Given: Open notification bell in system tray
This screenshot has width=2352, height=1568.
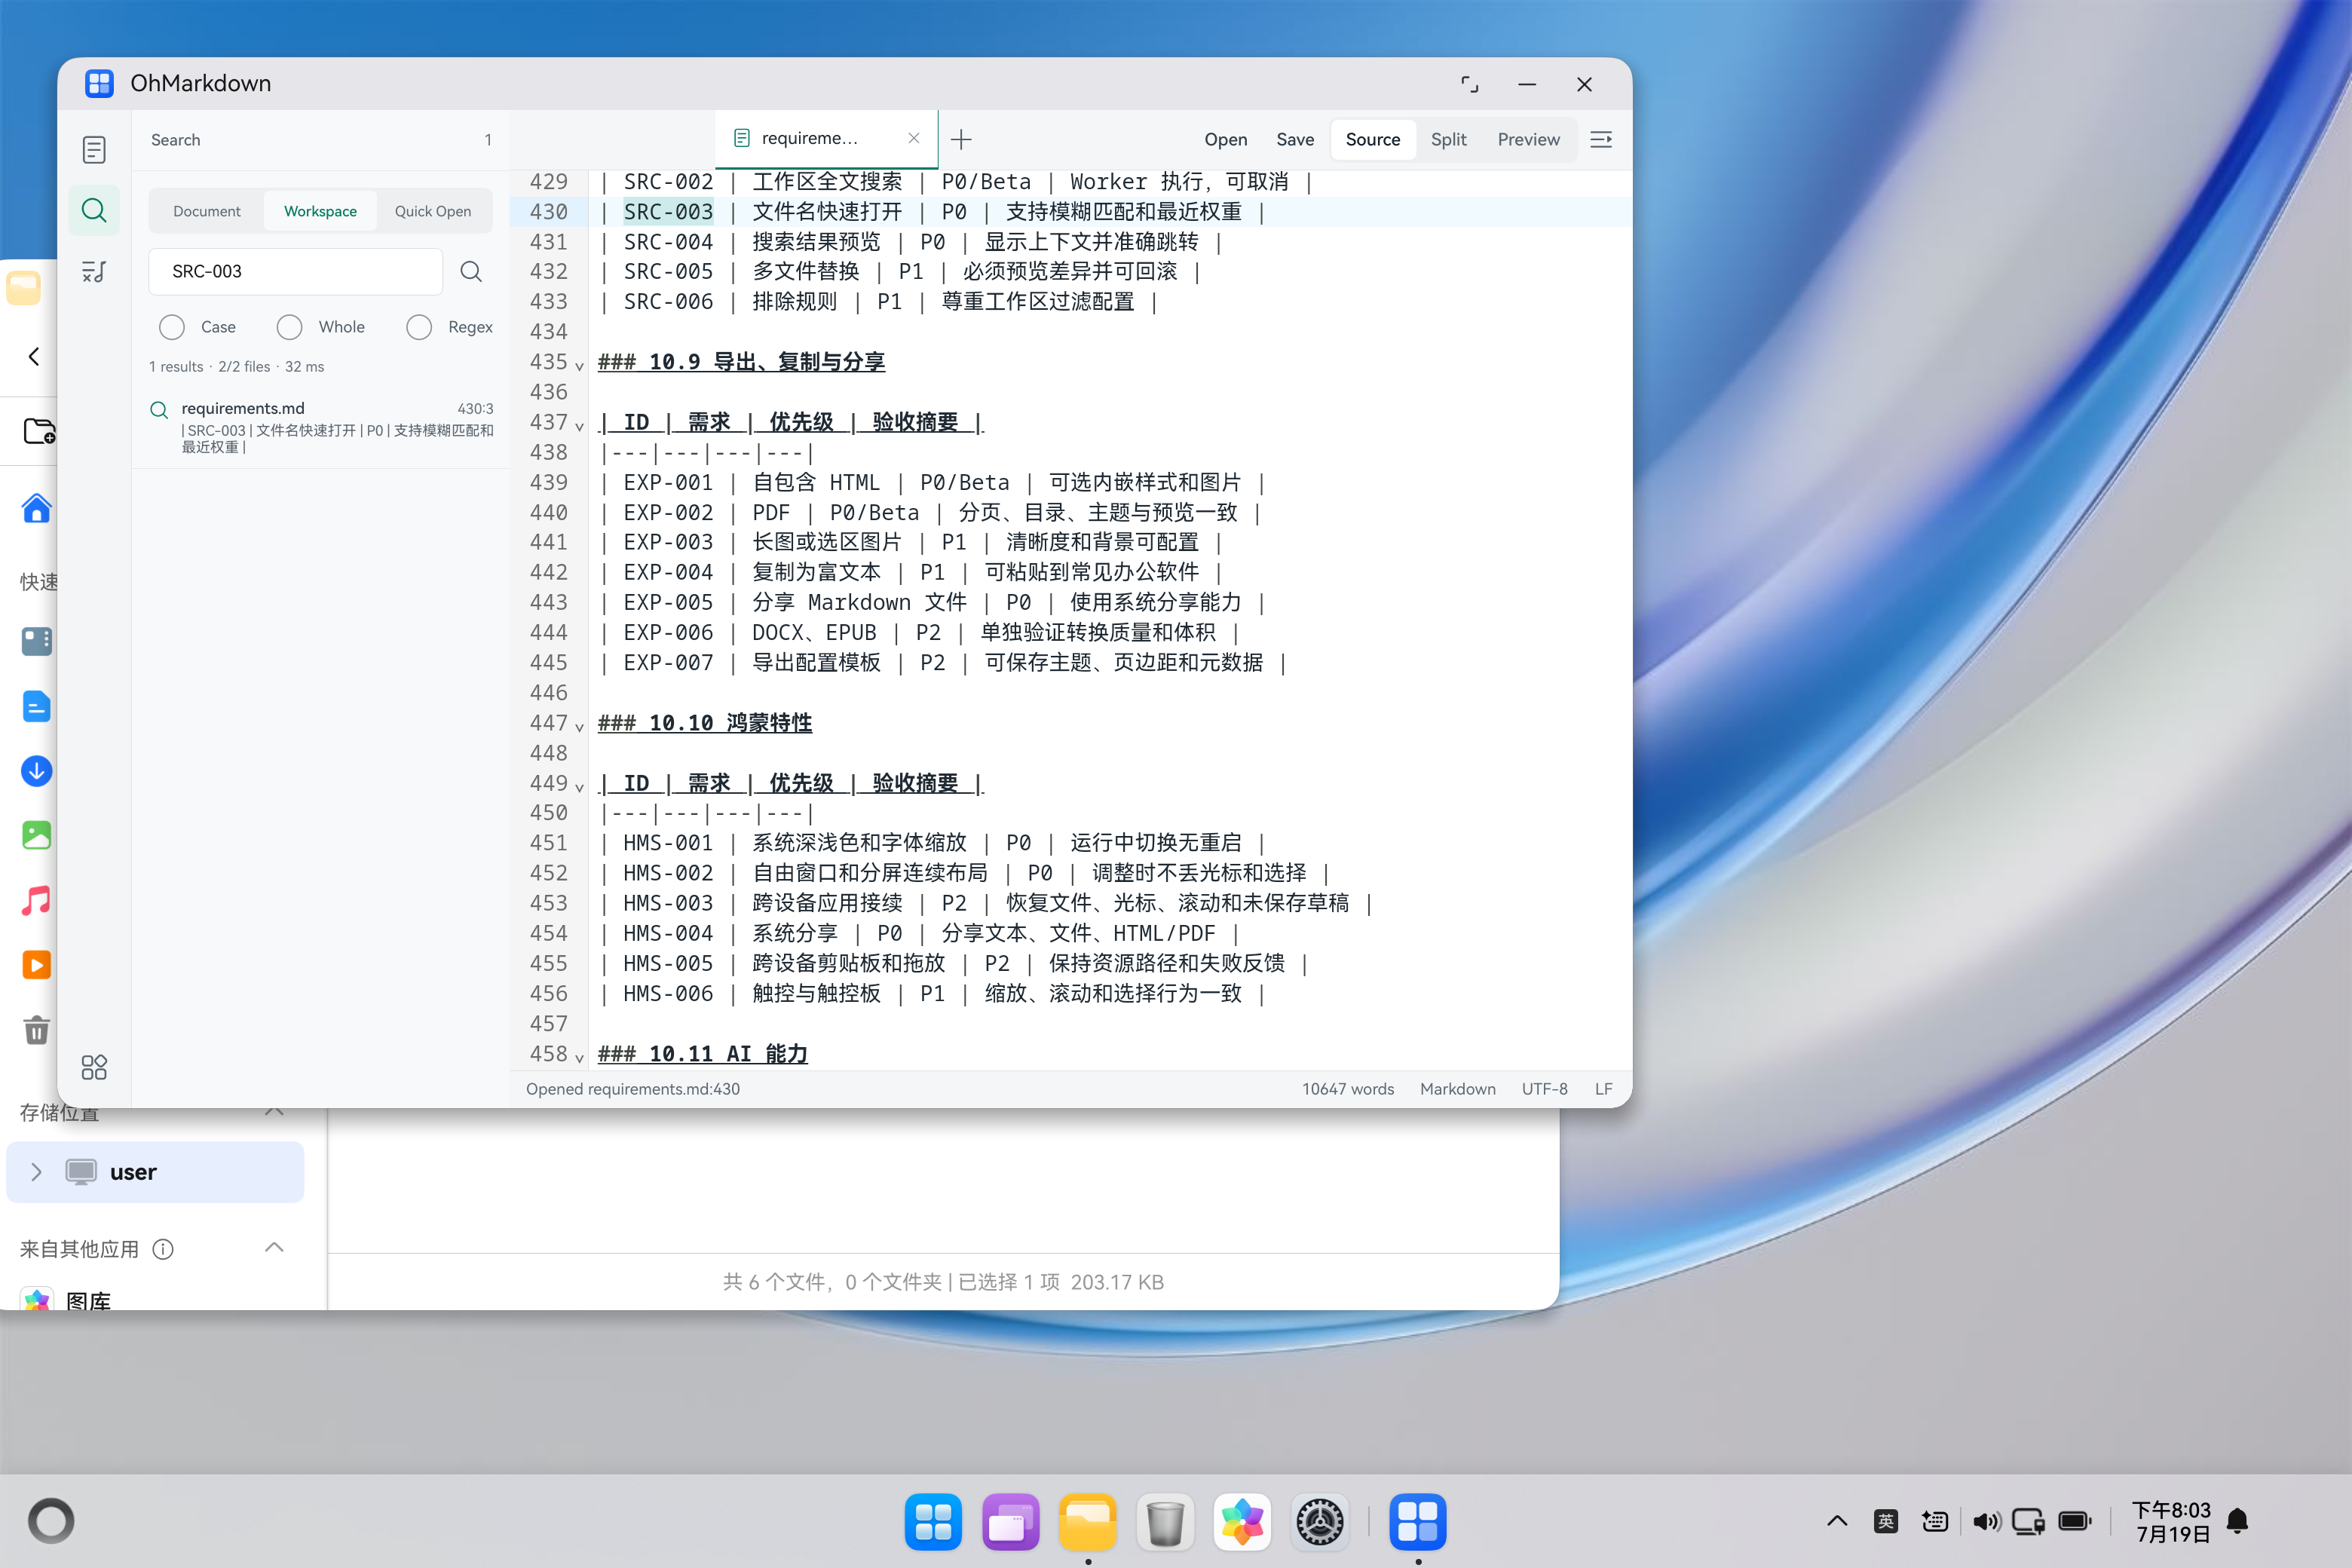Looking at the screenshot, I should [2238, 1521].
